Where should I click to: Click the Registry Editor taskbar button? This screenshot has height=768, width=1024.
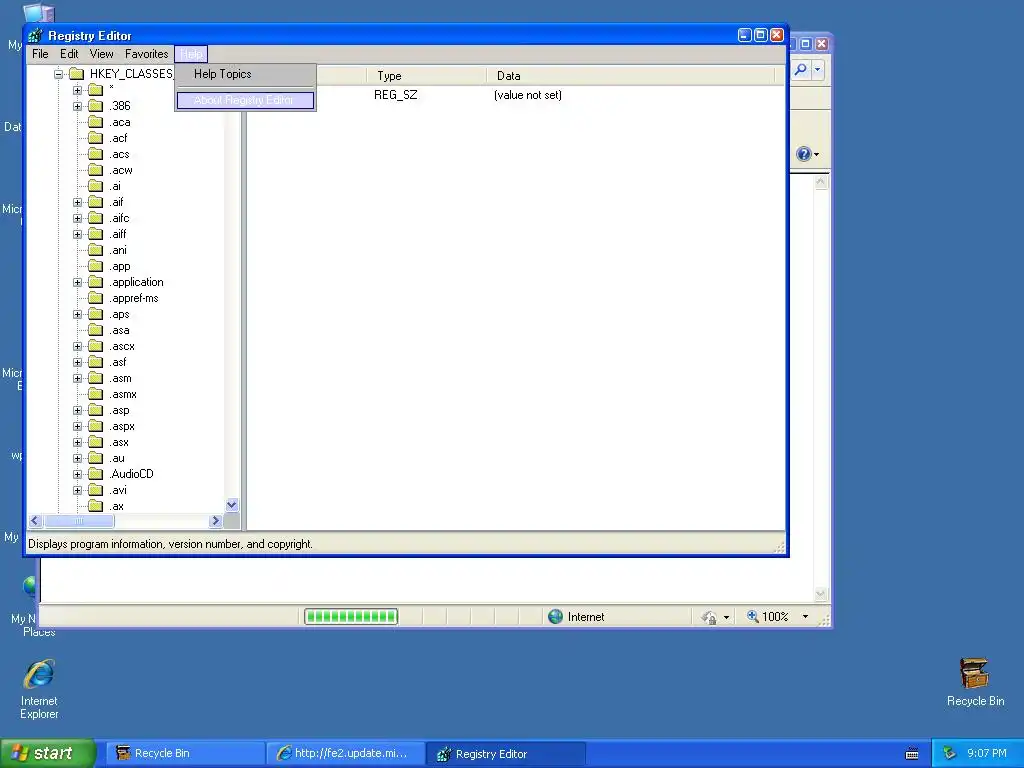click(x=505, y=754)
